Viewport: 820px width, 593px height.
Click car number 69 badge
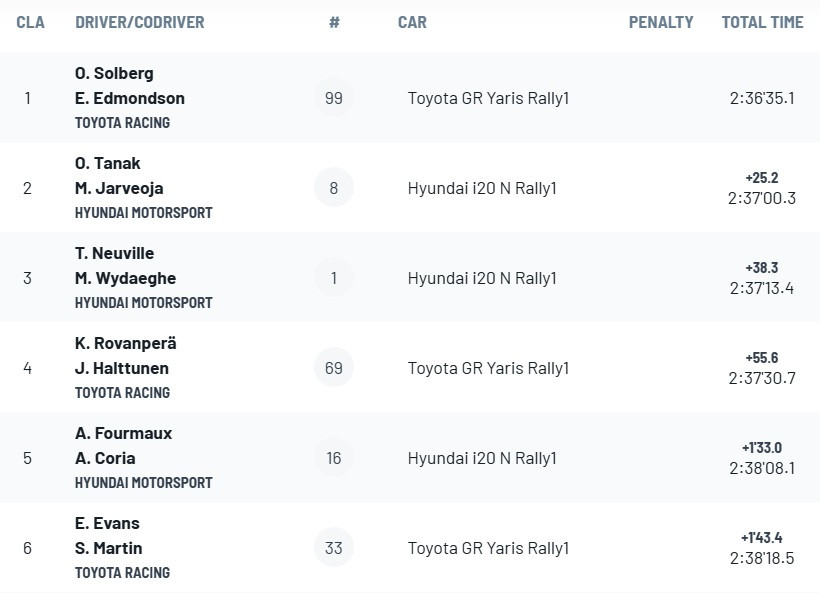pyautogui.click(x=334, y=368)
